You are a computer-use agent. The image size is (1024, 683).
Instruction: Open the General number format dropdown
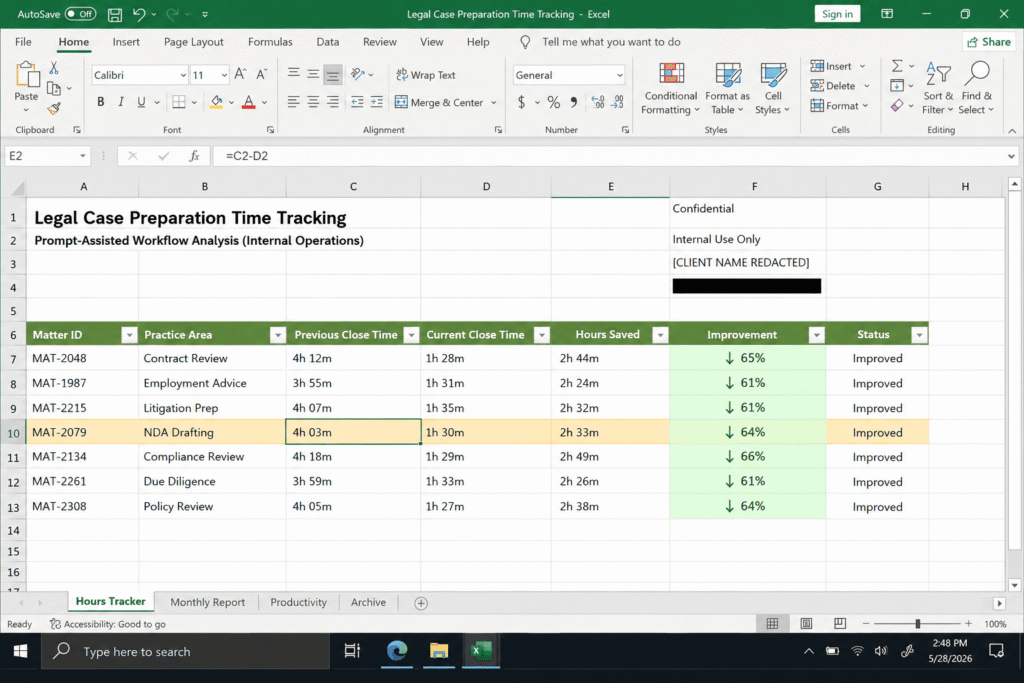[619, 75]
